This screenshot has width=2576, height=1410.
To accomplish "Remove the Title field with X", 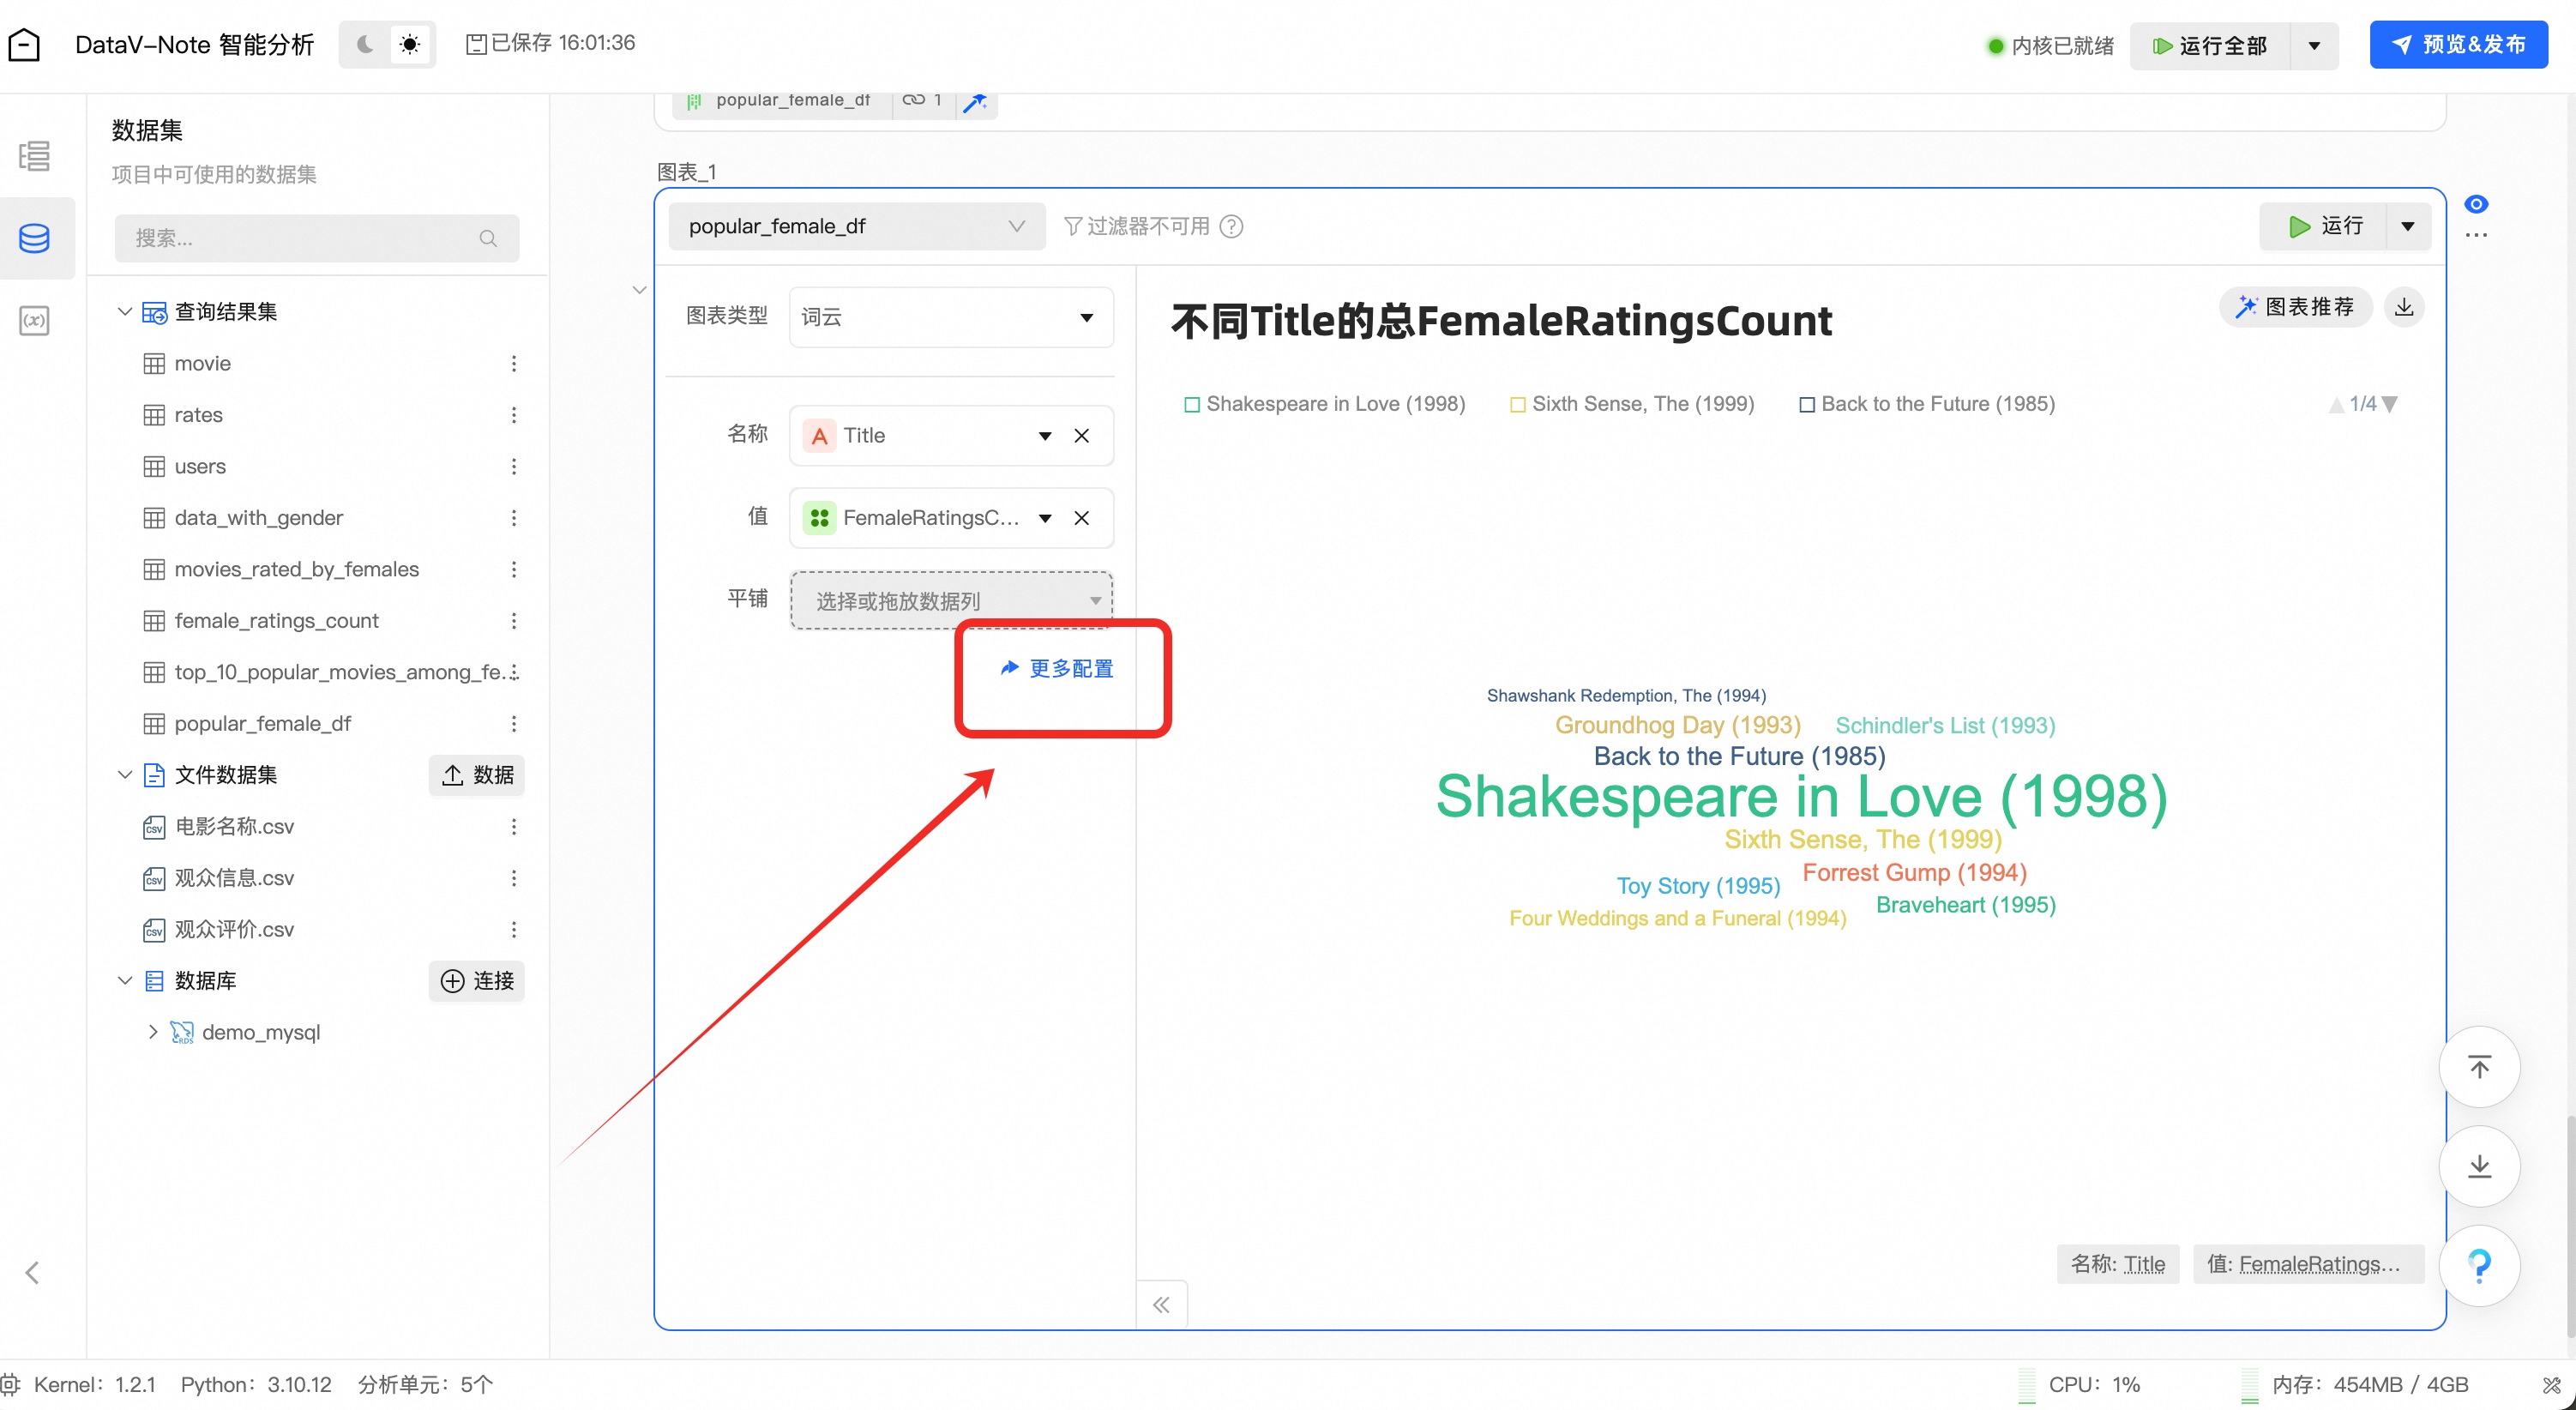I will [1081, 436].
